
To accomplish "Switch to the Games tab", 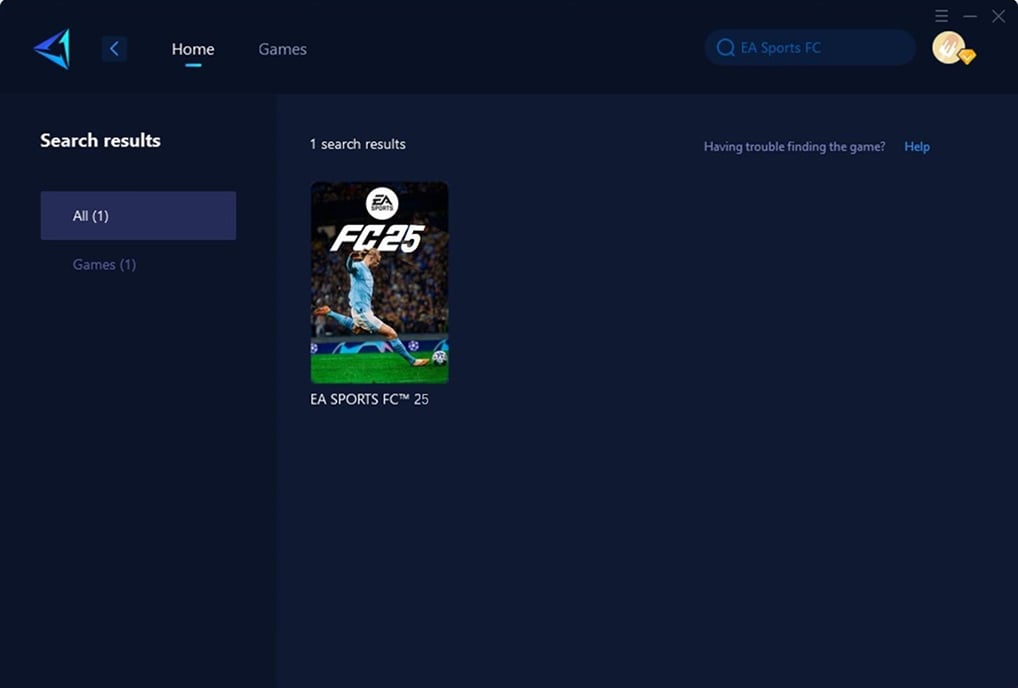I will click(282, 49).
